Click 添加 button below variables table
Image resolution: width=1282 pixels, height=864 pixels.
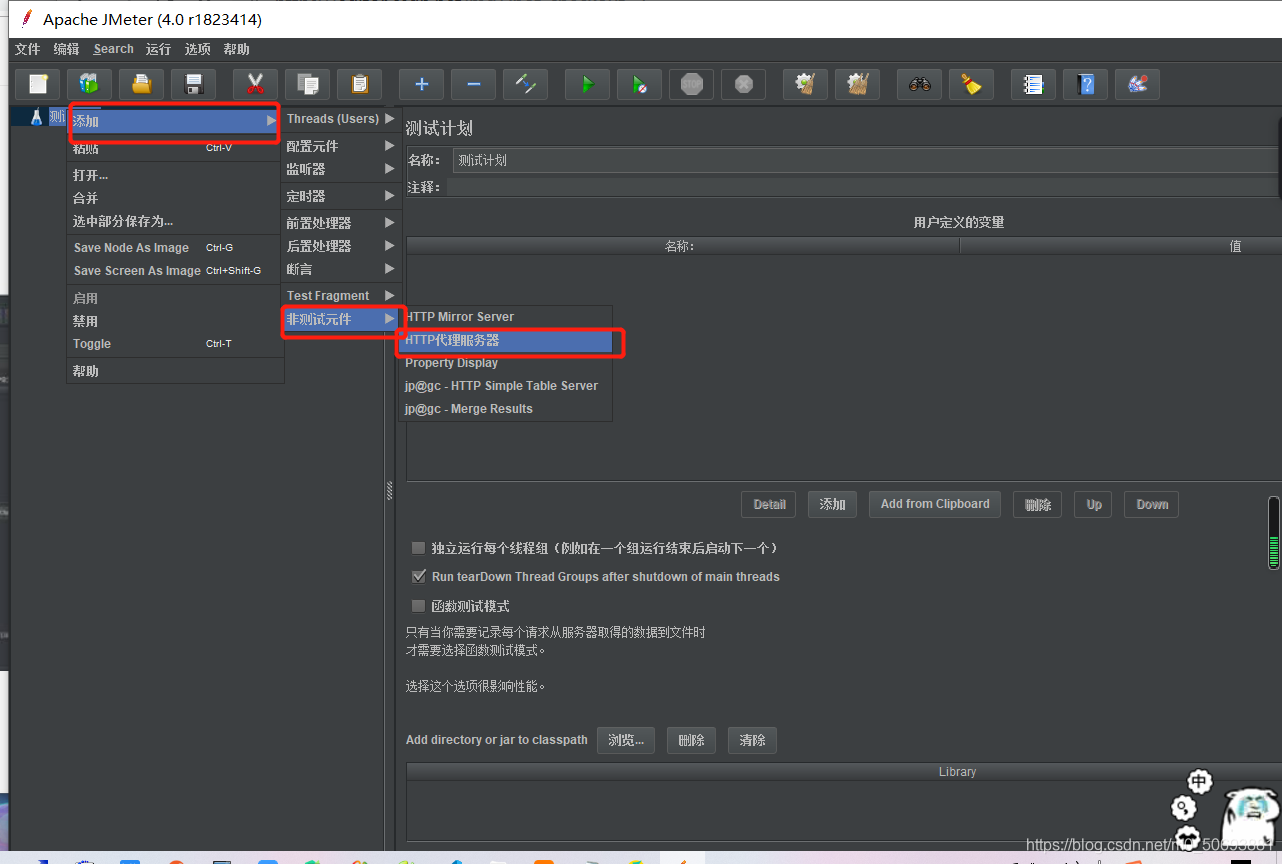pyautogui.click(x=832, y=504)
